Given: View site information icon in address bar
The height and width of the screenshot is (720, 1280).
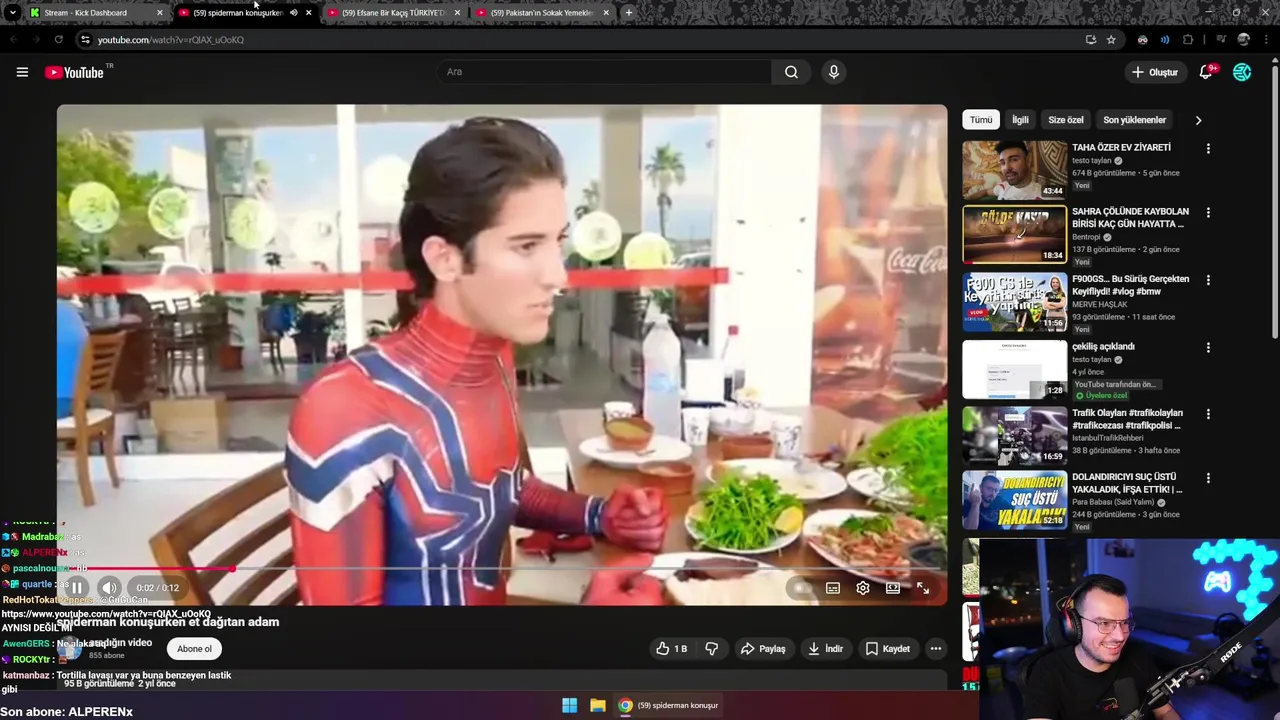Looking at the screenshot, I should click(x=85, y=40).
